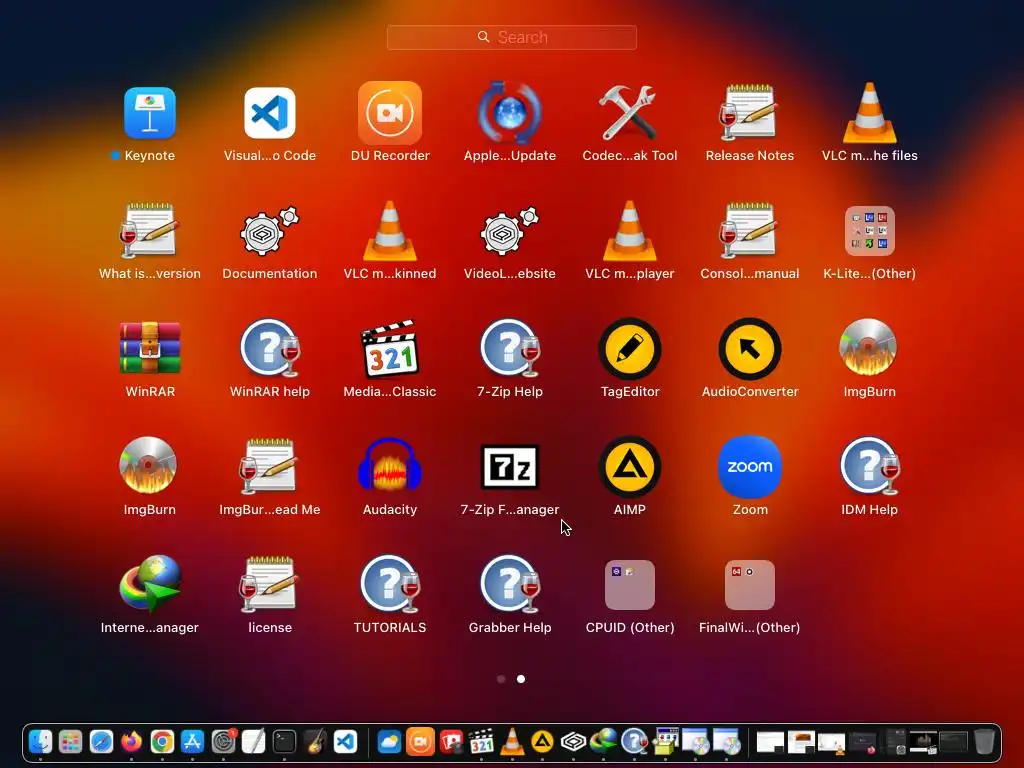Screen dimensions: 1024x768
Task: Launch the VLC m...kinned app
Action: pyautogui.click(x=390, y=231)
